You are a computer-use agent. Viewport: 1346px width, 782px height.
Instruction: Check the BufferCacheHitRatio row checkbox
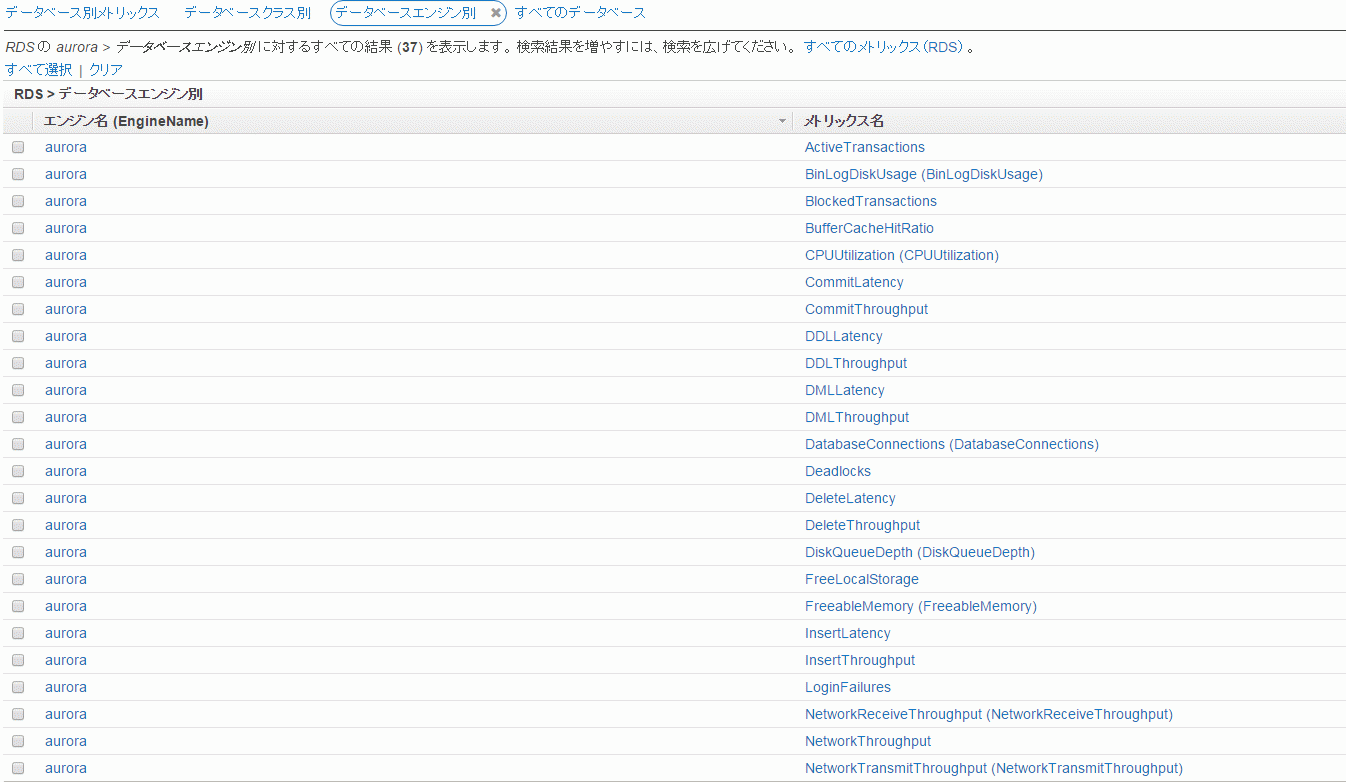click(x=18, y=228)
